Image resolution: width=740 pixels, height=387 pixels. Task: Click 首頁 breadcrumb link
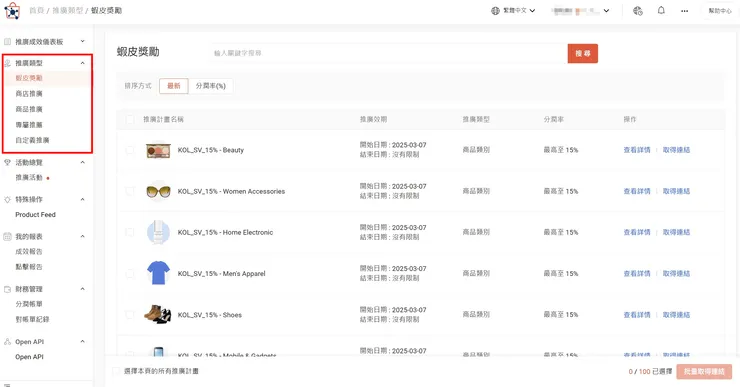click(36, 10)
